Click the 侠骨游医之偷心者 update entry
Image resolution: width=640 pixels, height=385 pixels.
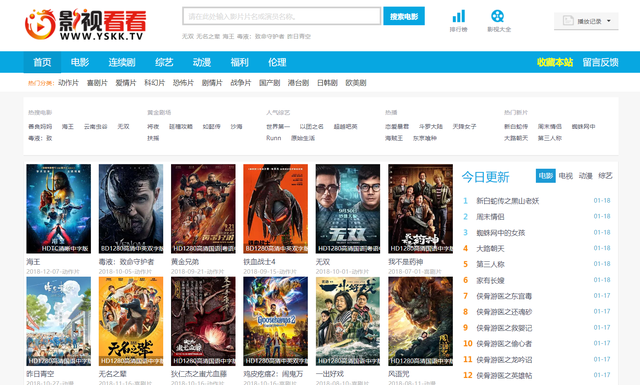(504, 344)
